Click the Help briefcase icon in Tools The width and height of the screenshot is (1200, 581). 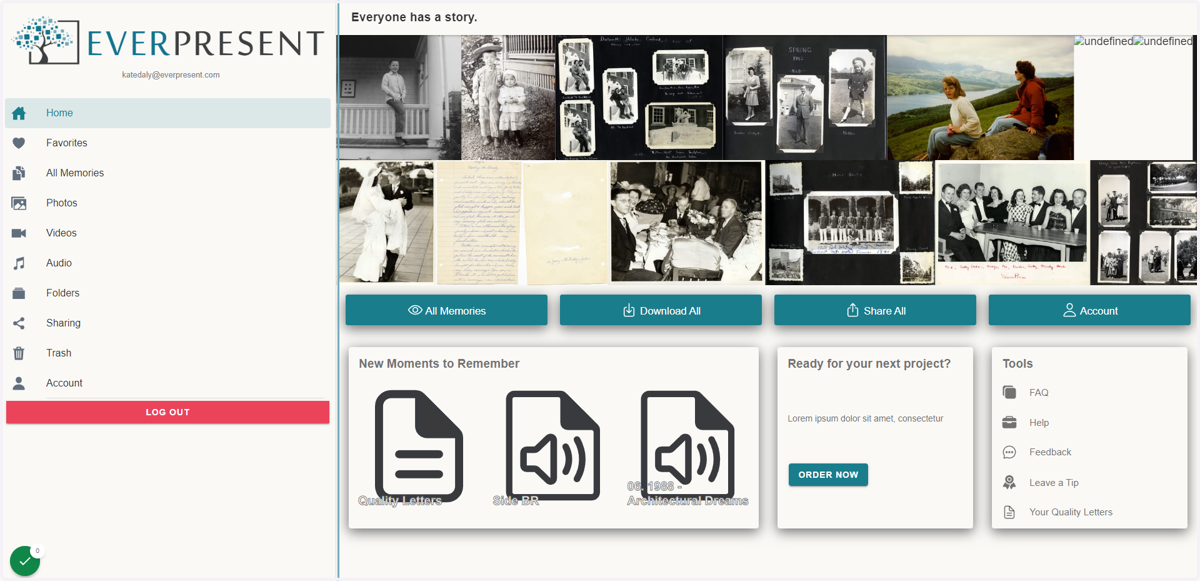coord(1009,423)
